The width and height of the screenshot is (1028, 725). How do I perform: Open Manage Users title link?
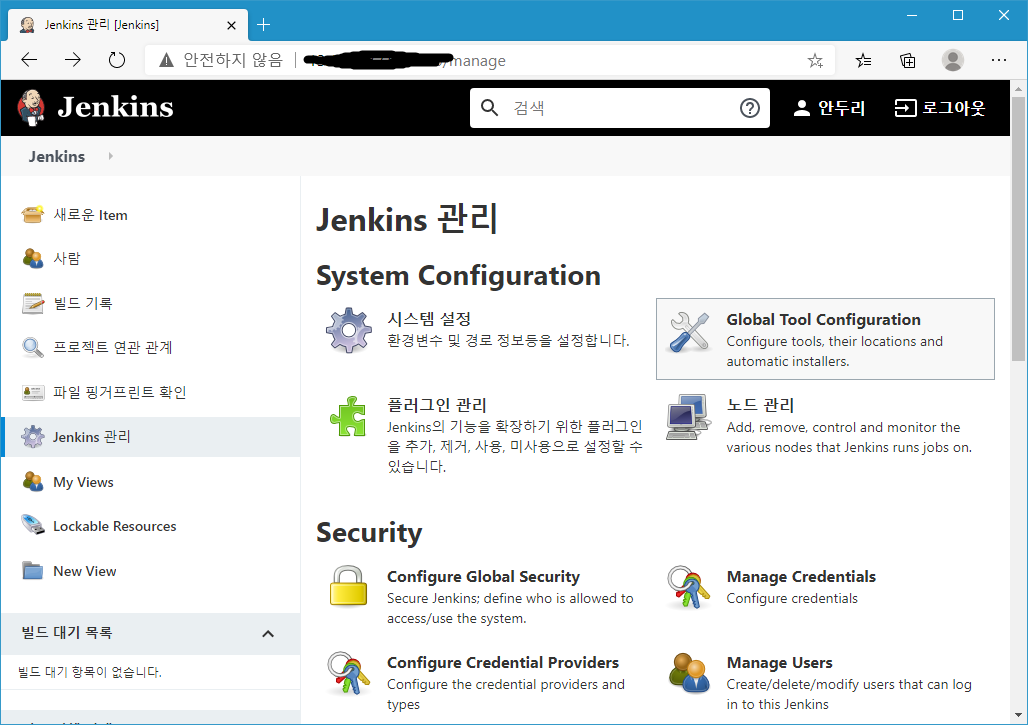780,662
